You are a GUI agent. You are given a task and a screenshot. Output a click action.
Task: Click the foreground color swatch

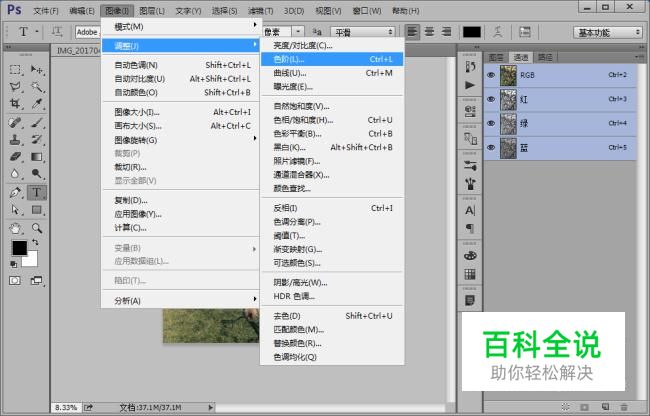(x=19, y=248)
